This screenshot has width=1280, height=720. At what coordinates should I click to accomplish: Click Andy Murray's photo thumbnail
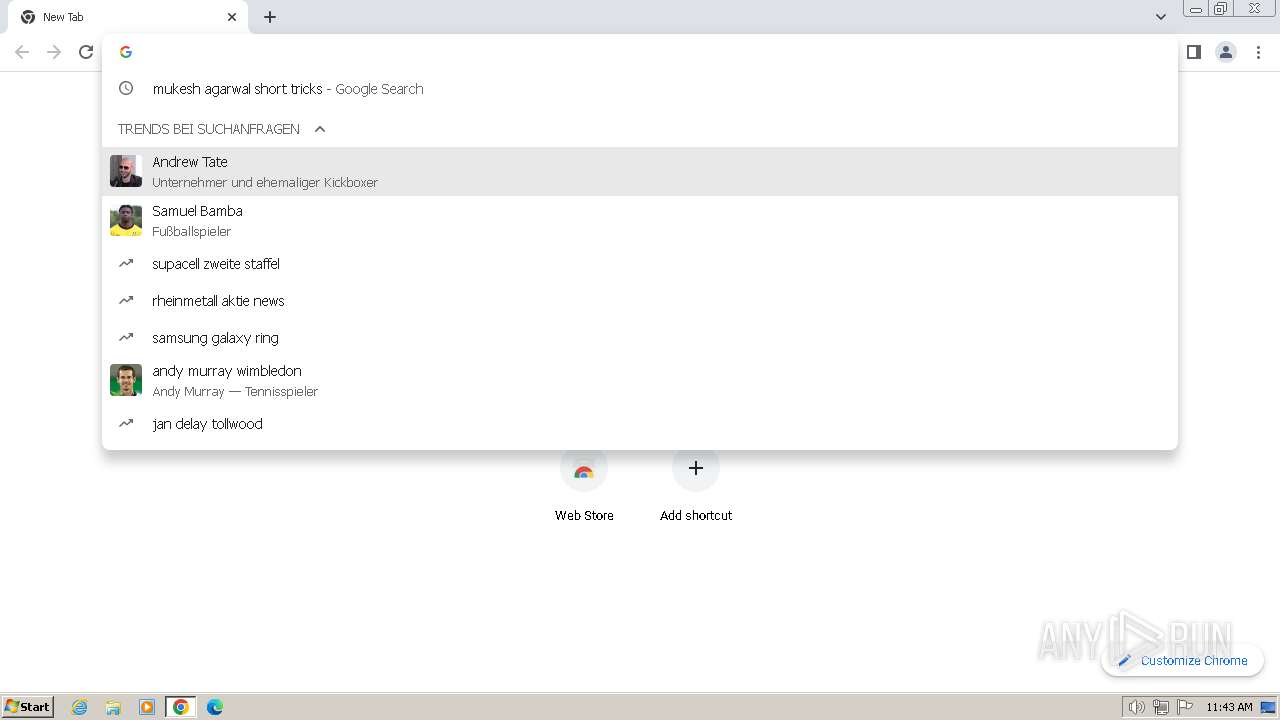pos(126,380)
